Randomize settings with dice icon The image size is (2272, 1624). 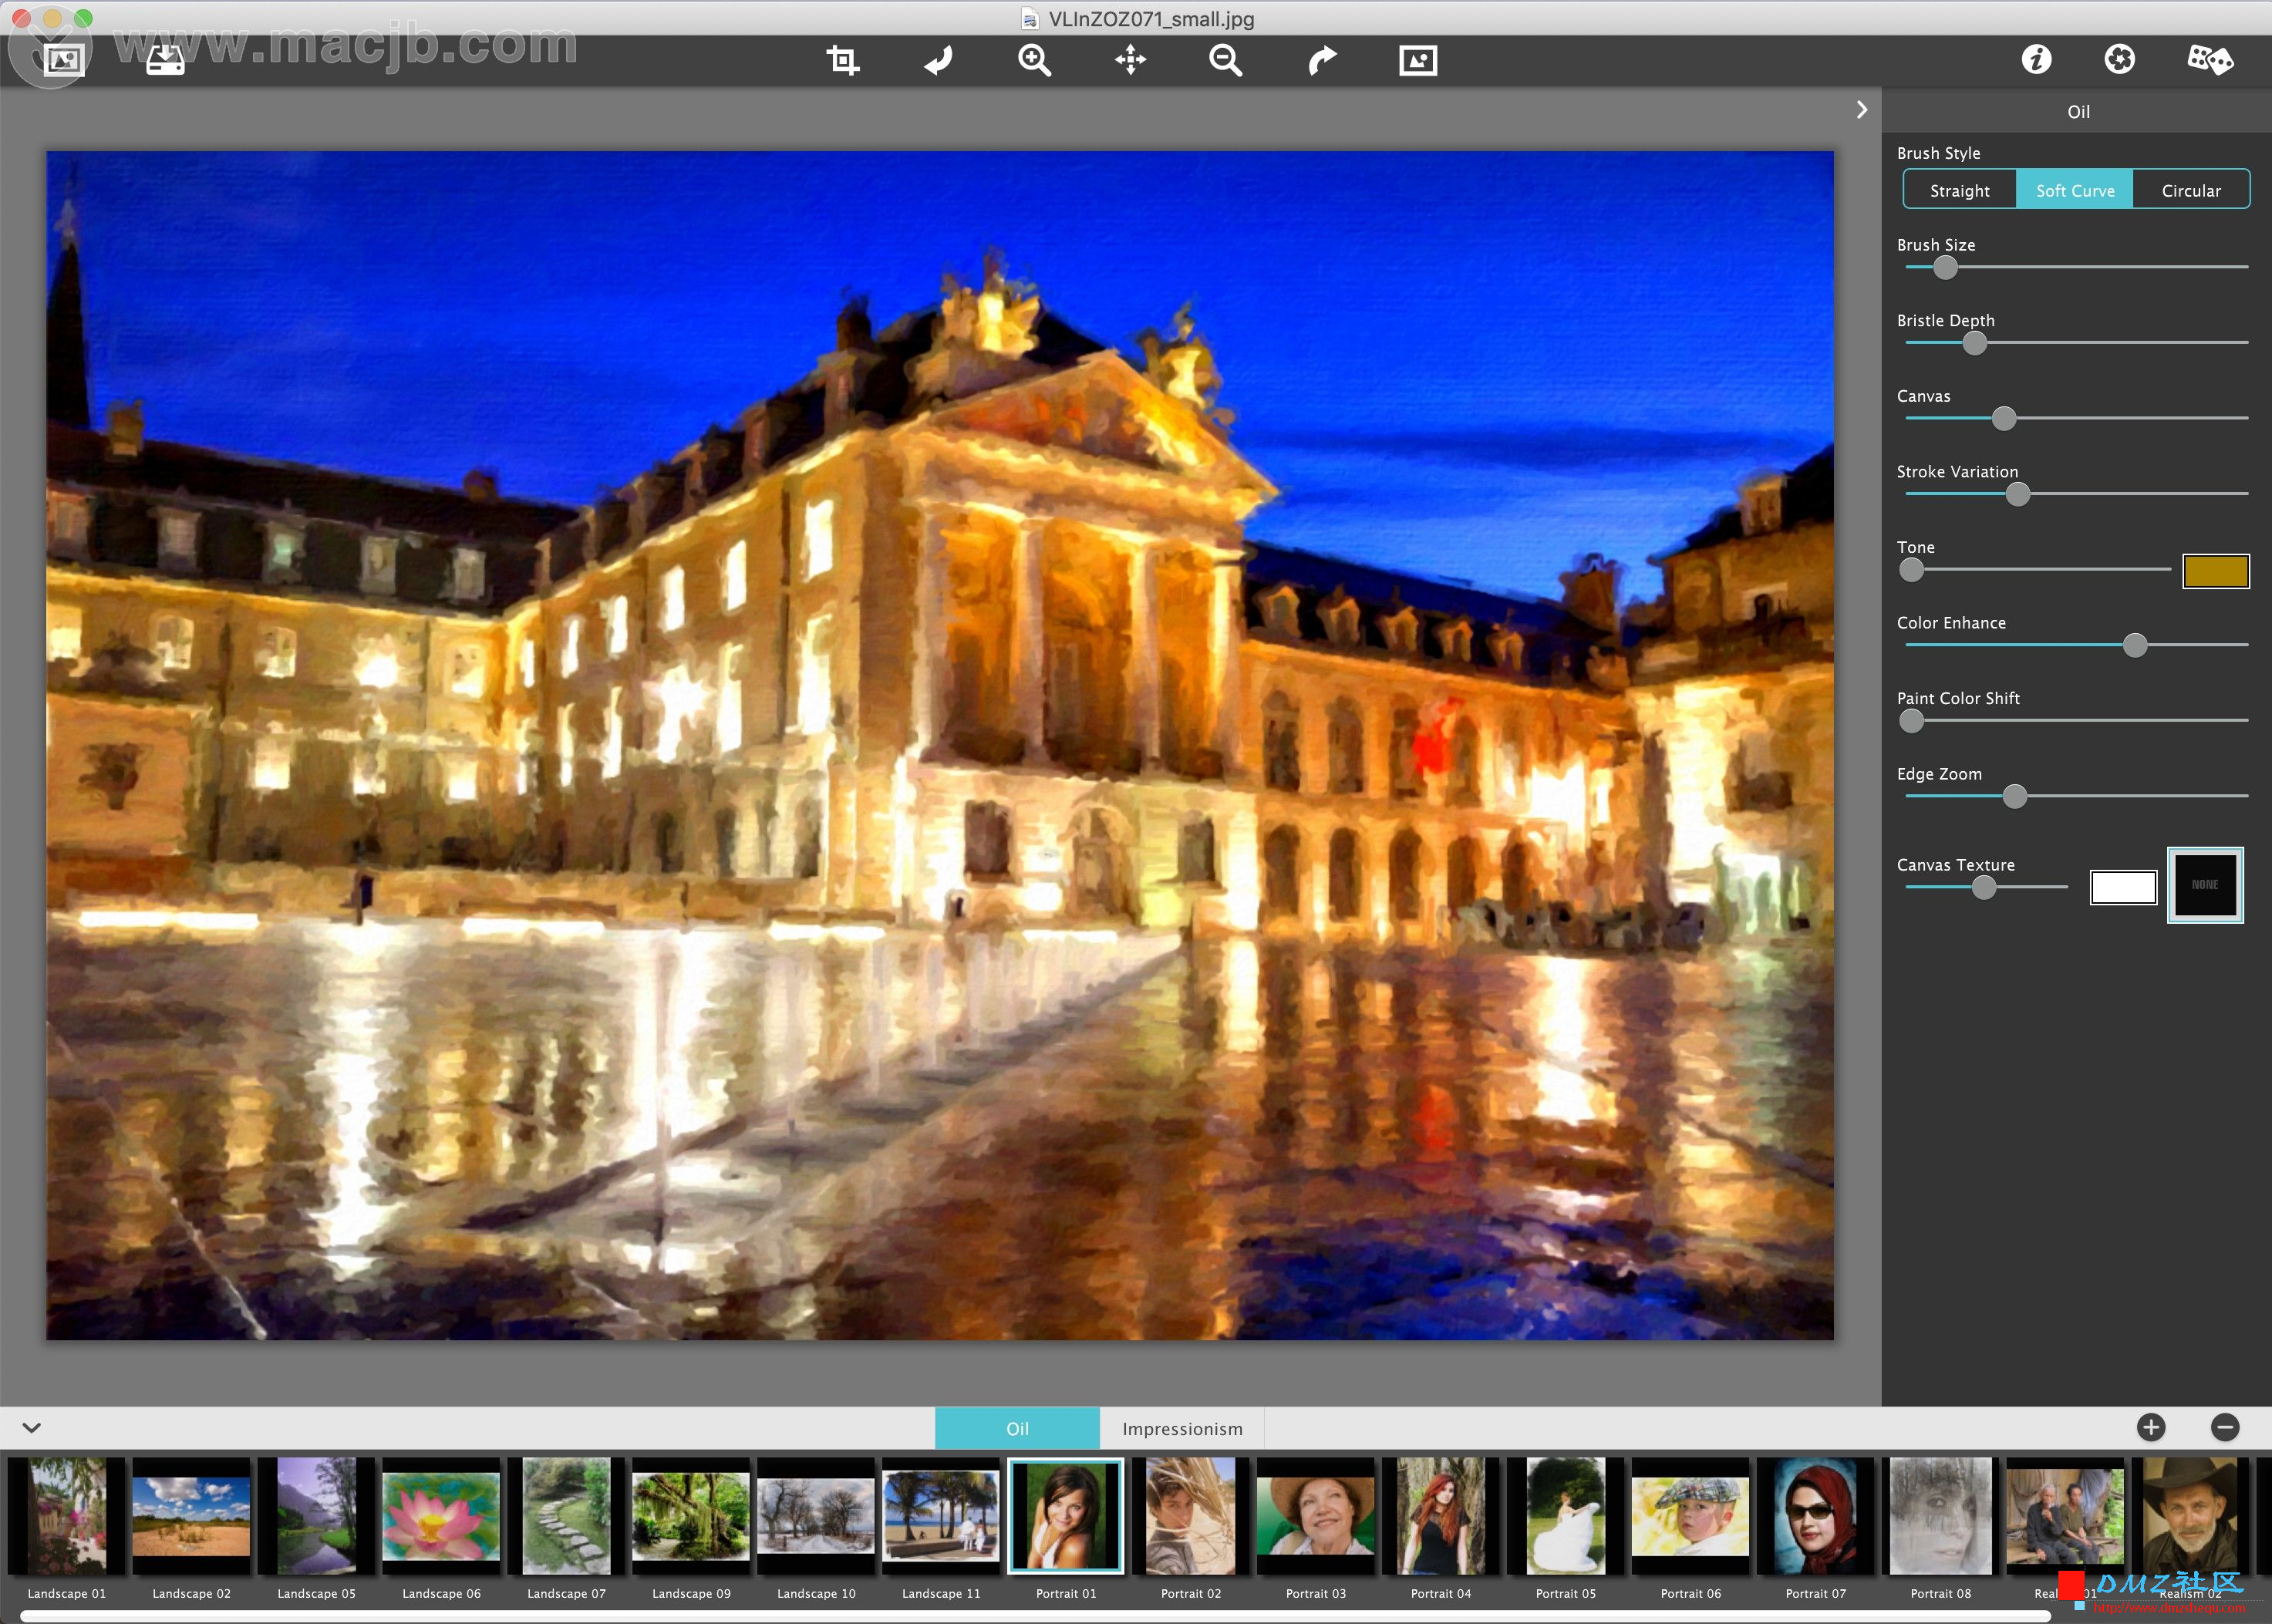coord(2209,59)
